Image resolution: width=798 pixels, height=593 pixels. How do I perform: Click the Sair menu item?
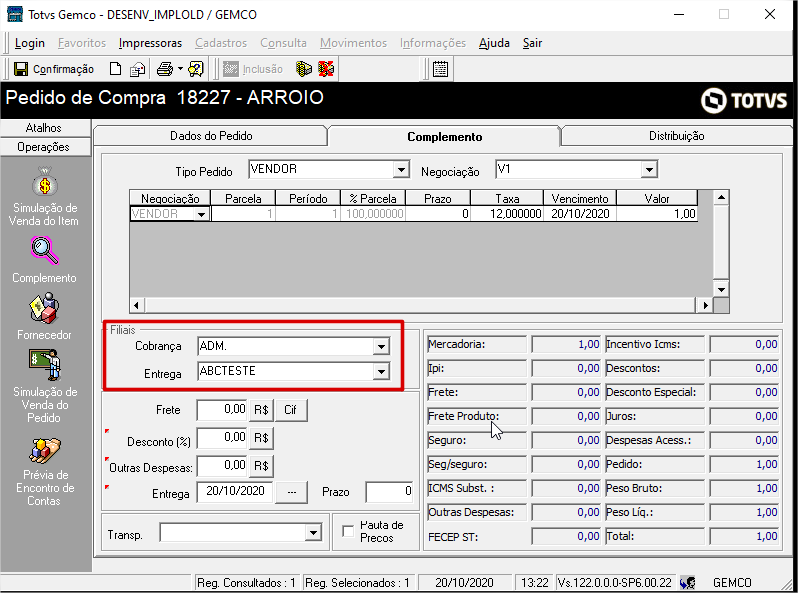532,43
